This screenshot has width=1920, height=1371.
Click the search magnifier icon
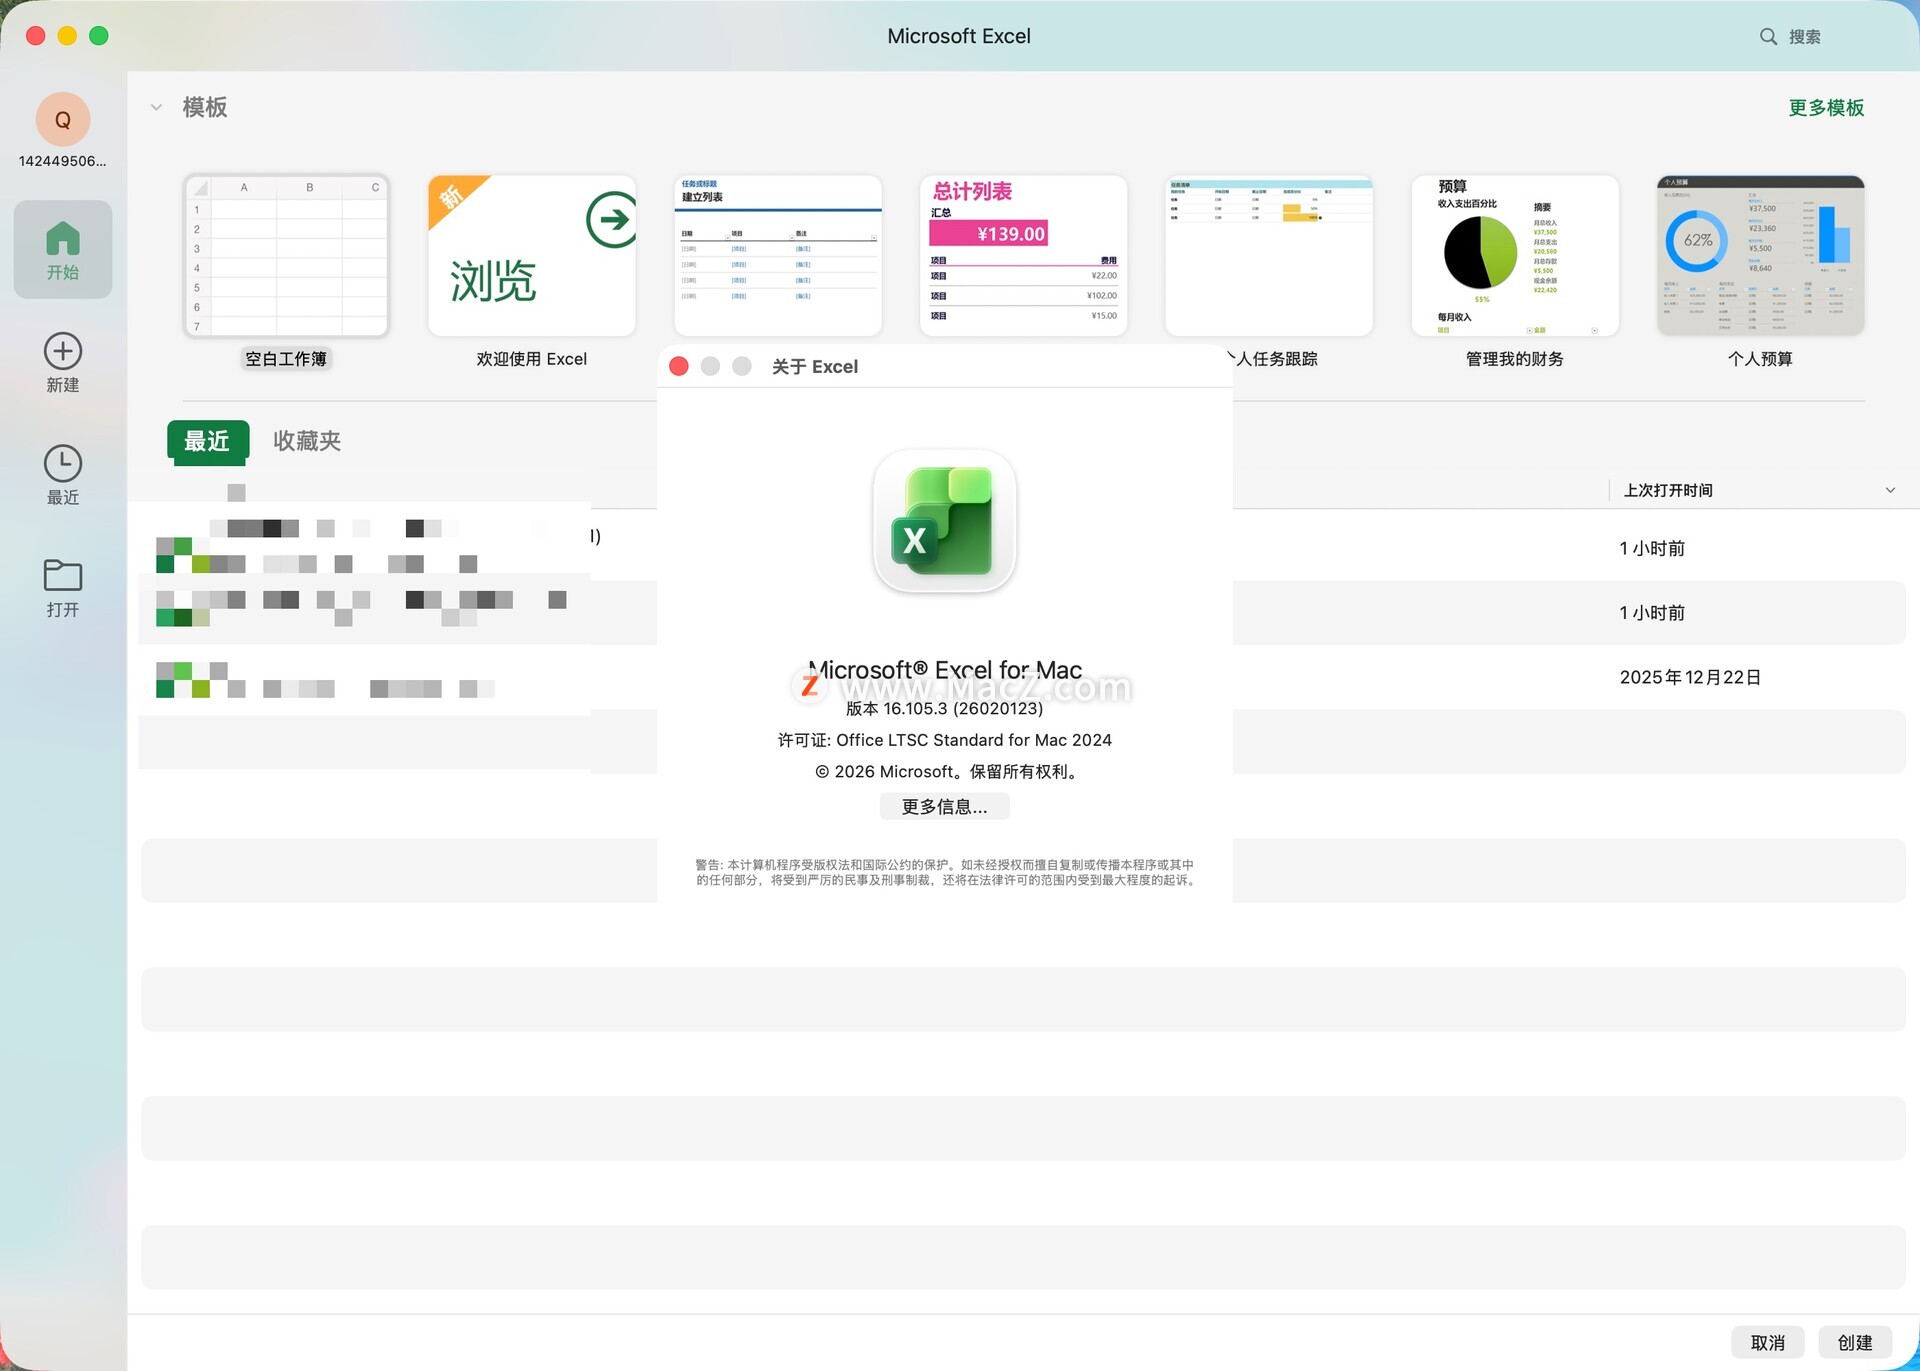(x=1768, y=37)
